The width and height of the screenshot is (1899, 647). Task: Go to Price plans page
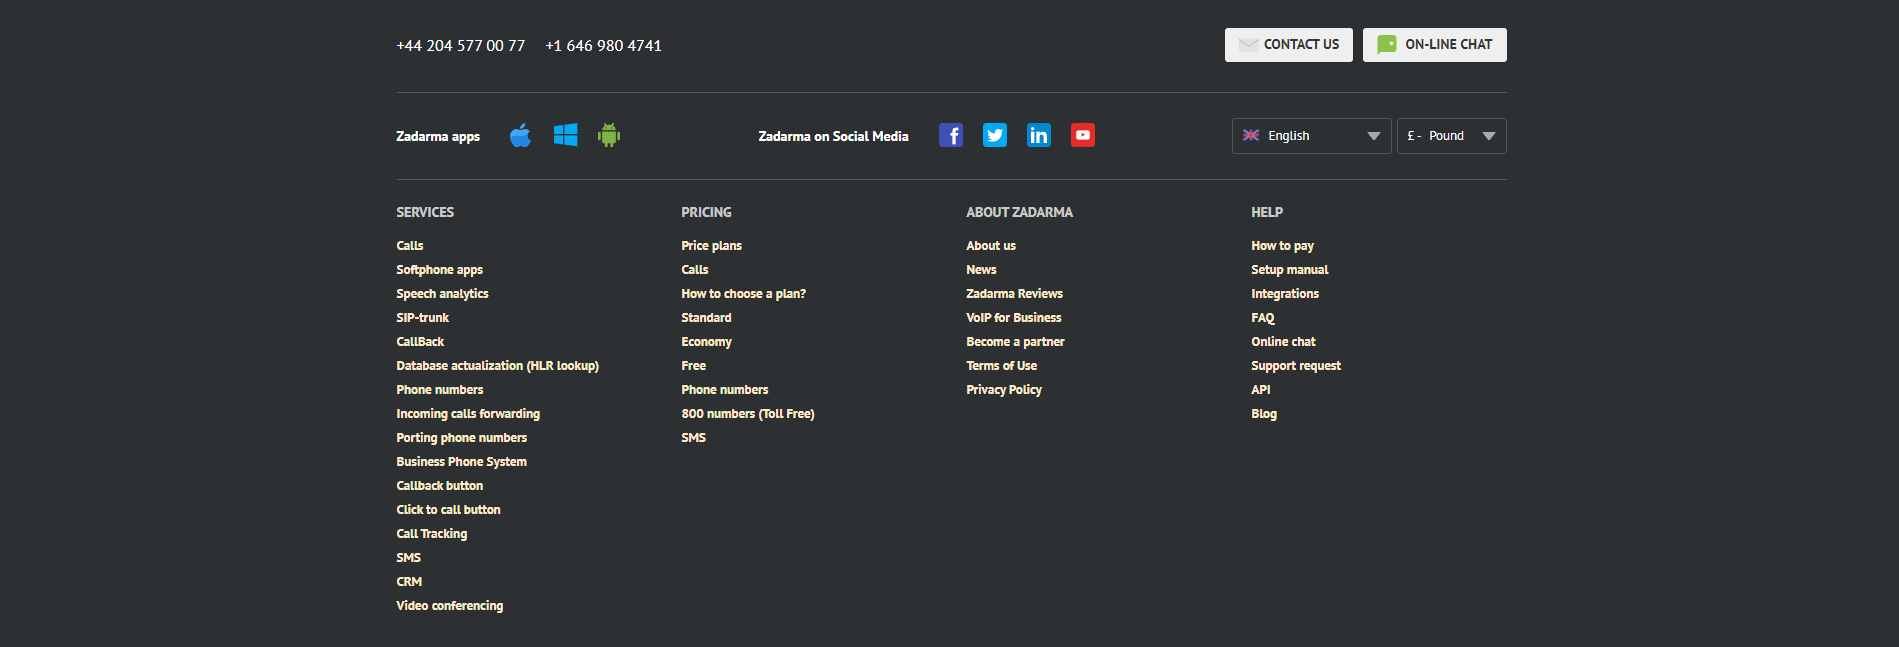711,246
